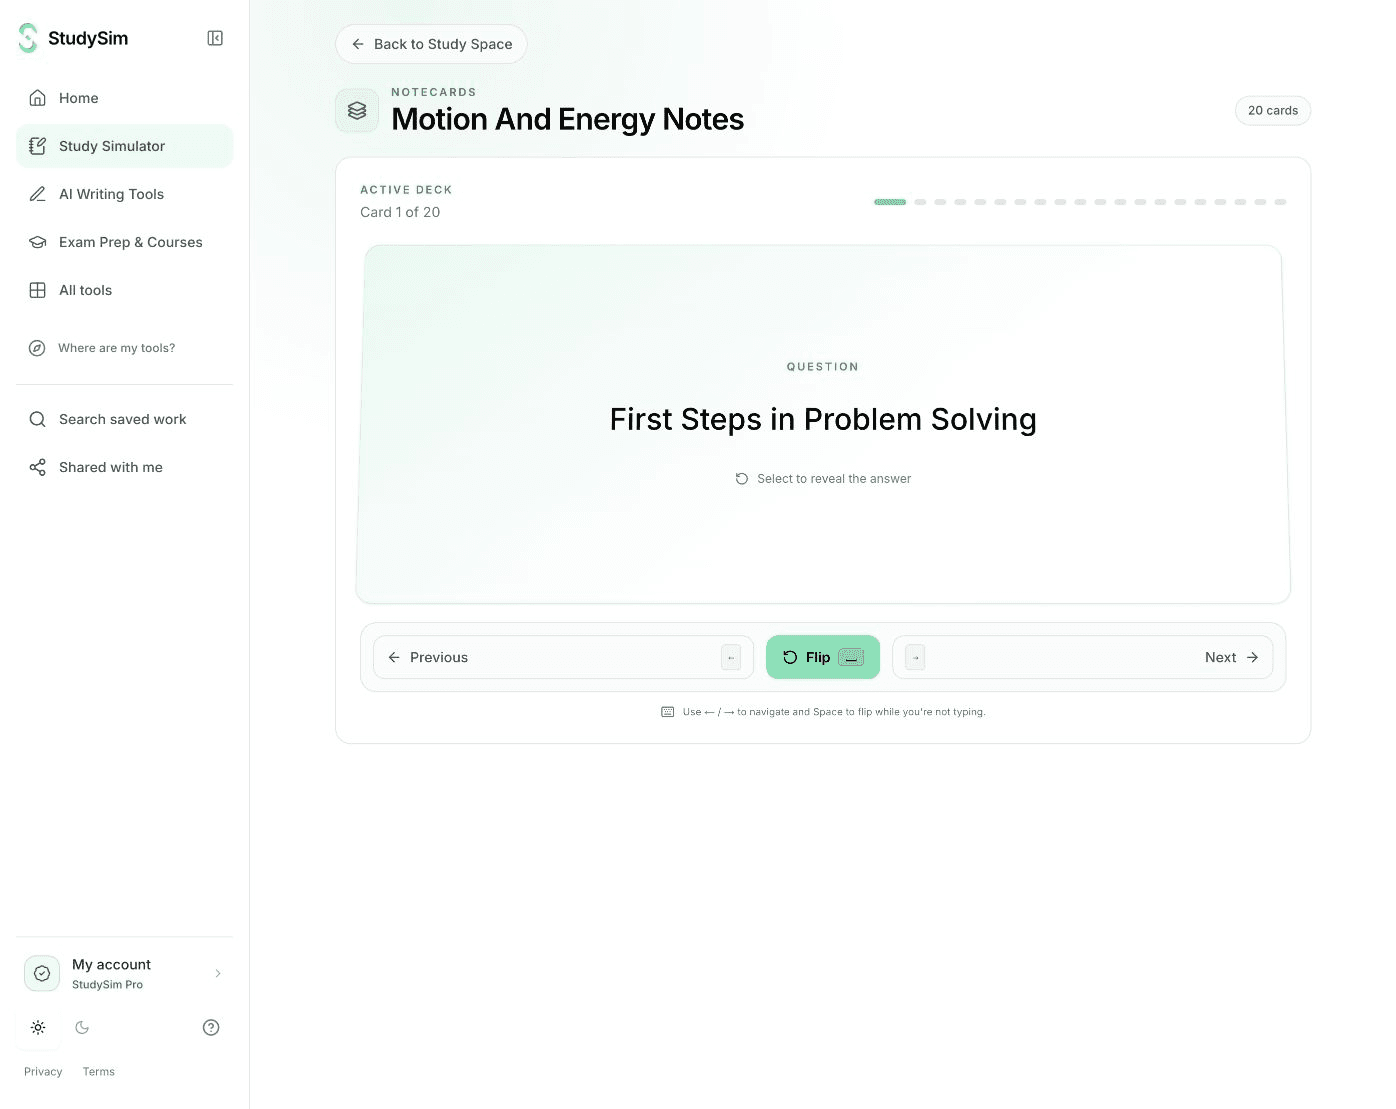Switch to dark theme moon icon
This screenshot has height=1109, width=1396.
[x=82, y=1027]
